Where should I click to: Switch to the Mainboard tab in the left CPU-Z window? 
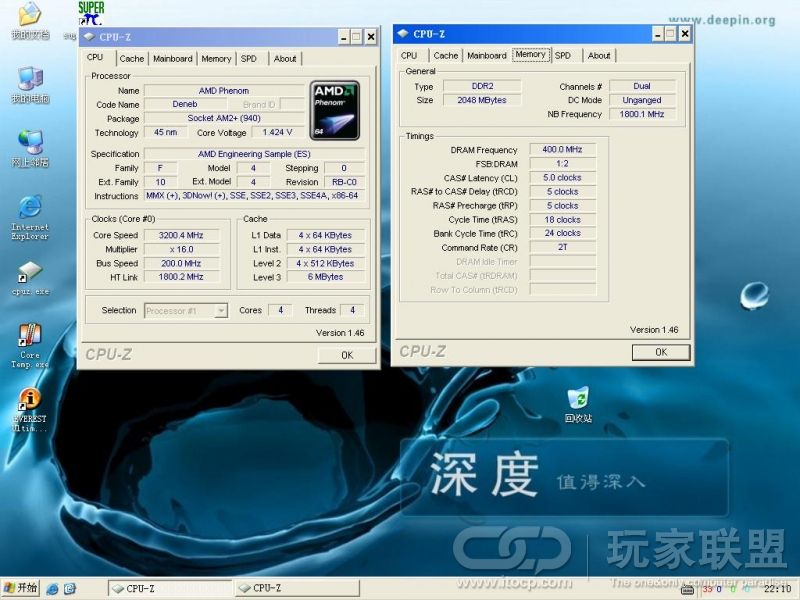[172, 59]
